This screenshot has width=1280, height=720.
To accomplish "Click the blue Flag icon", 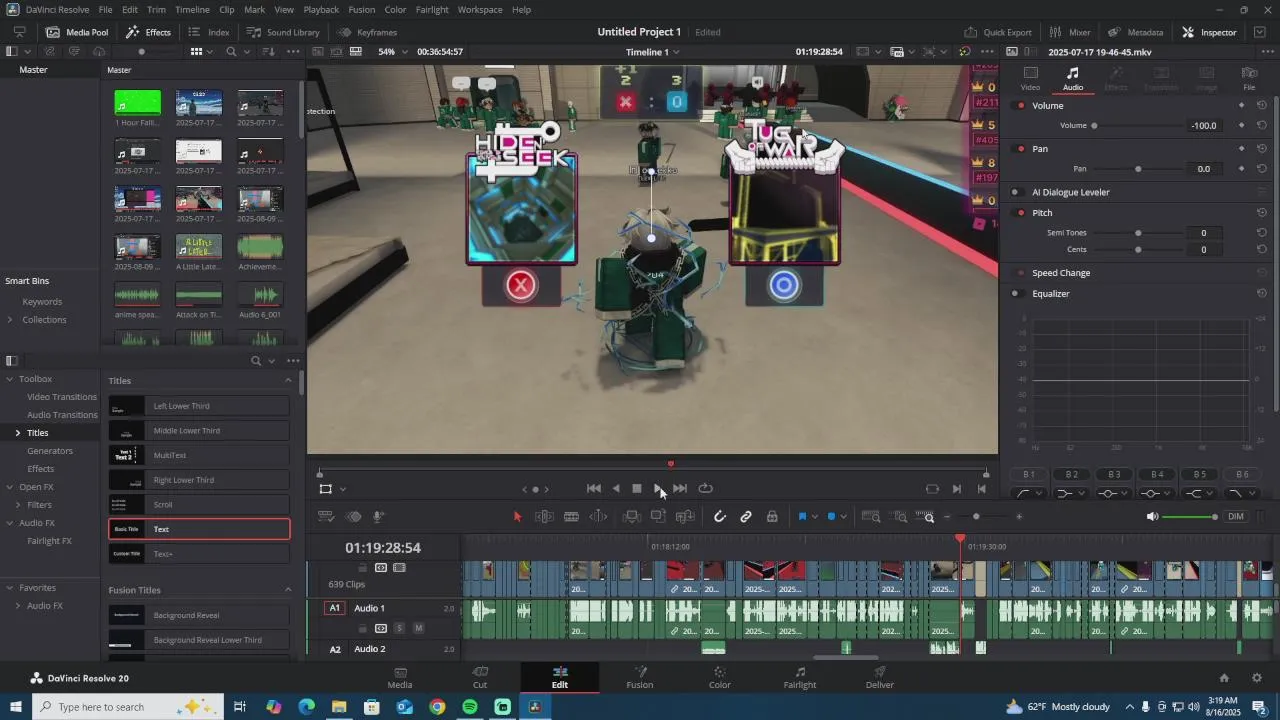I will [x=802, y=517].
